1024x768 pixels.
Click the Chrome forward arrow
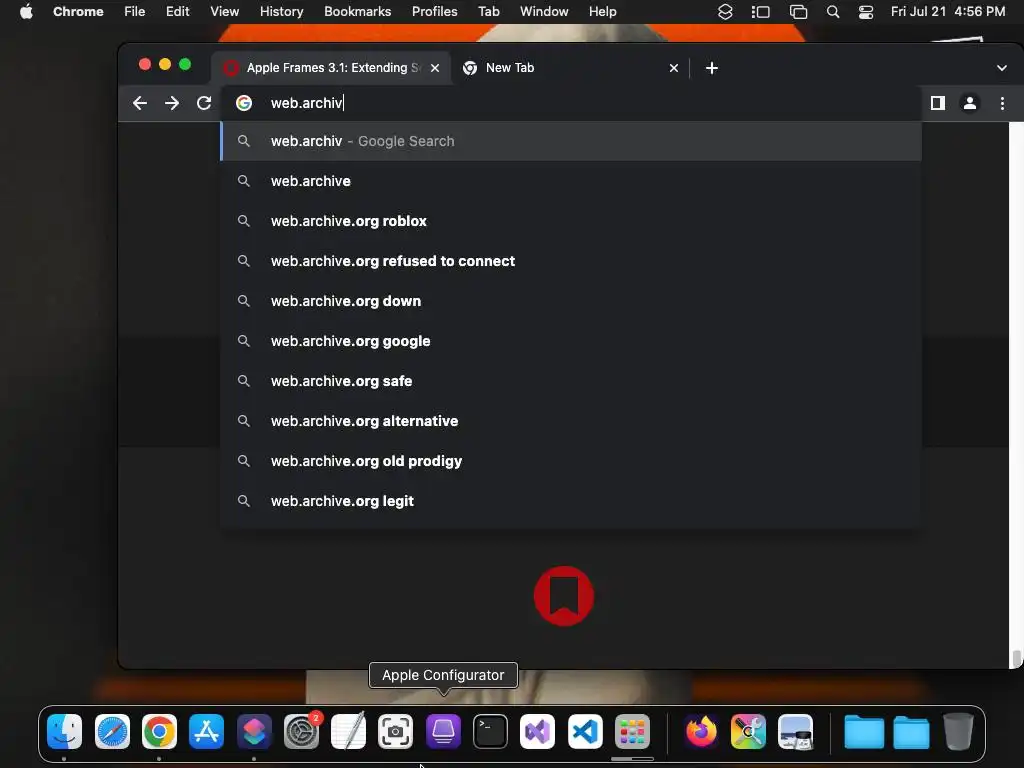pyautogui.click(x=172, y=103)
